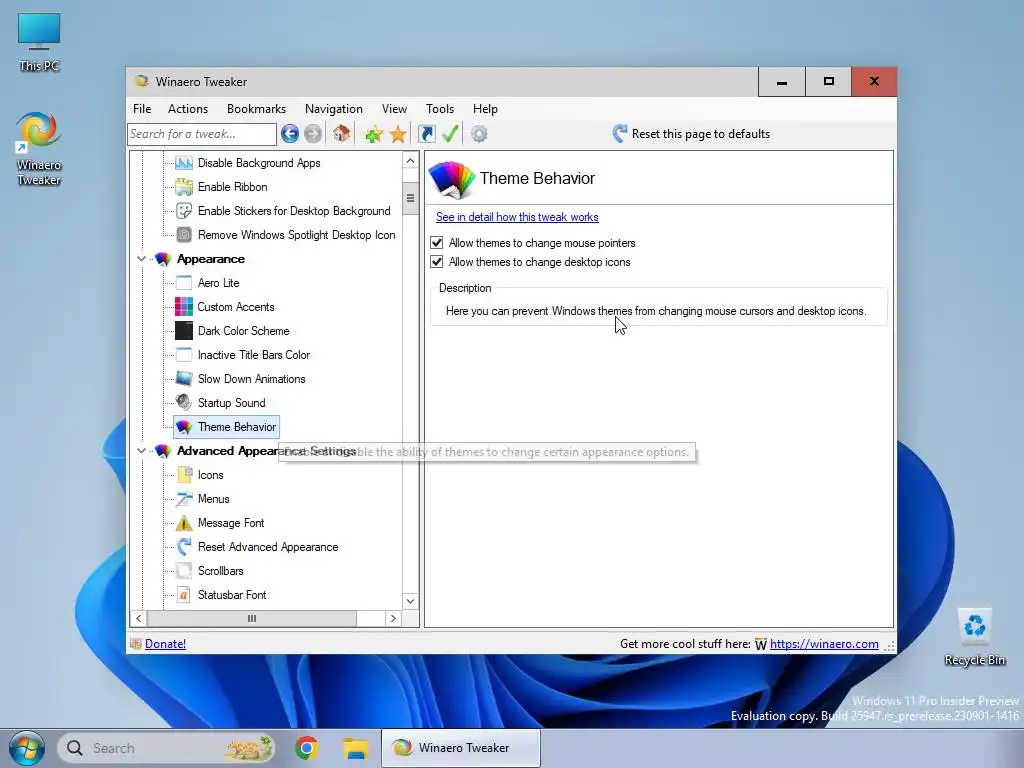Click the Dark Color Scheme black icon
The height and width of the screenshot is (768, 1024).
[184, 331]
